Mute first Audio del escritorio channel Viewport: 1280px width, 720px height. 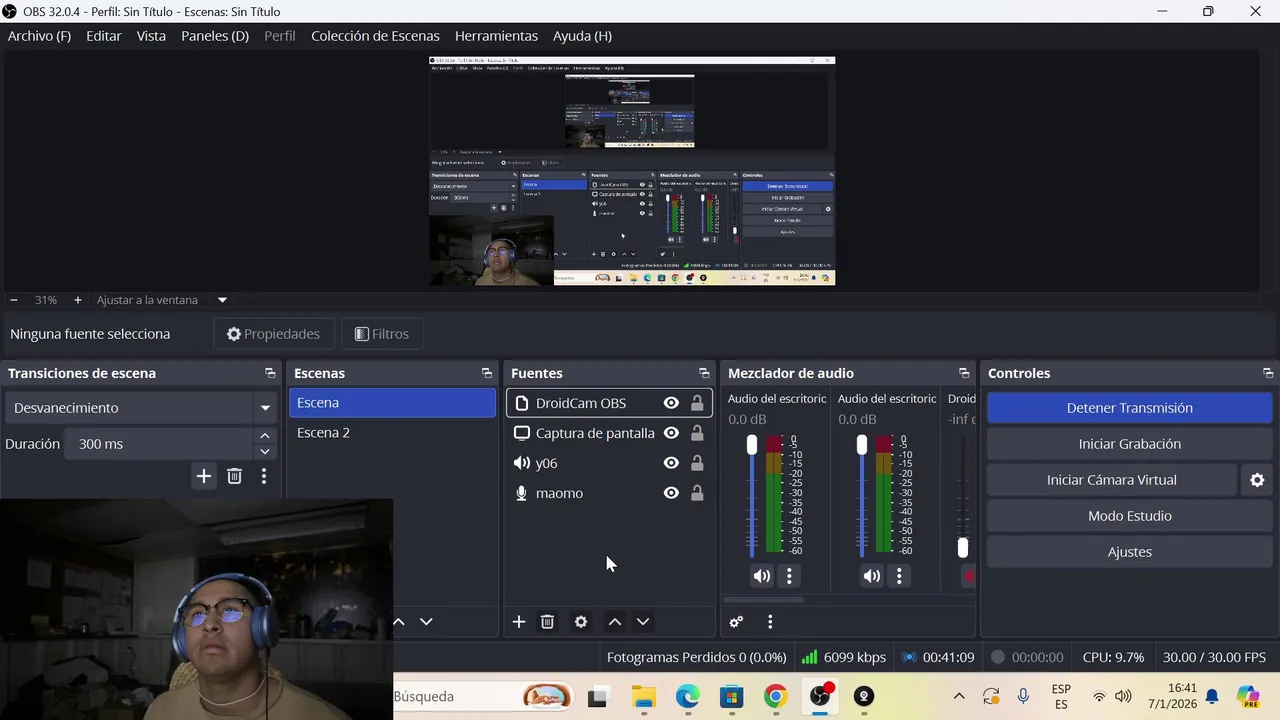762,576
